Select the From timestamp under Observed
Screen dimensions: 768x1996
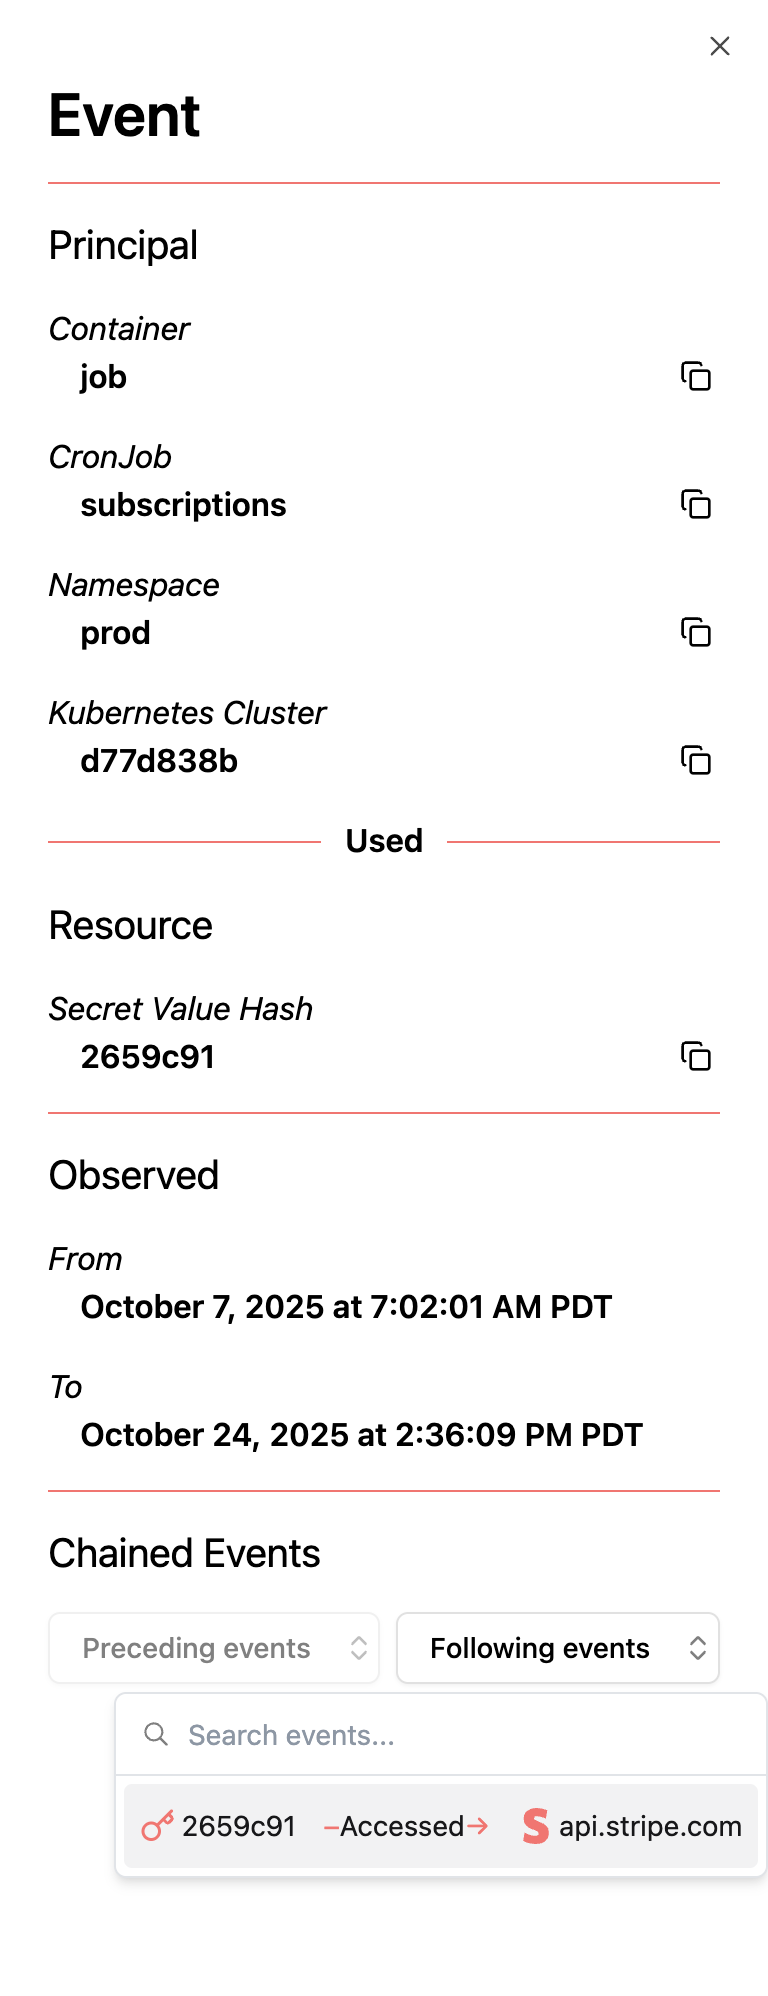346,1307
